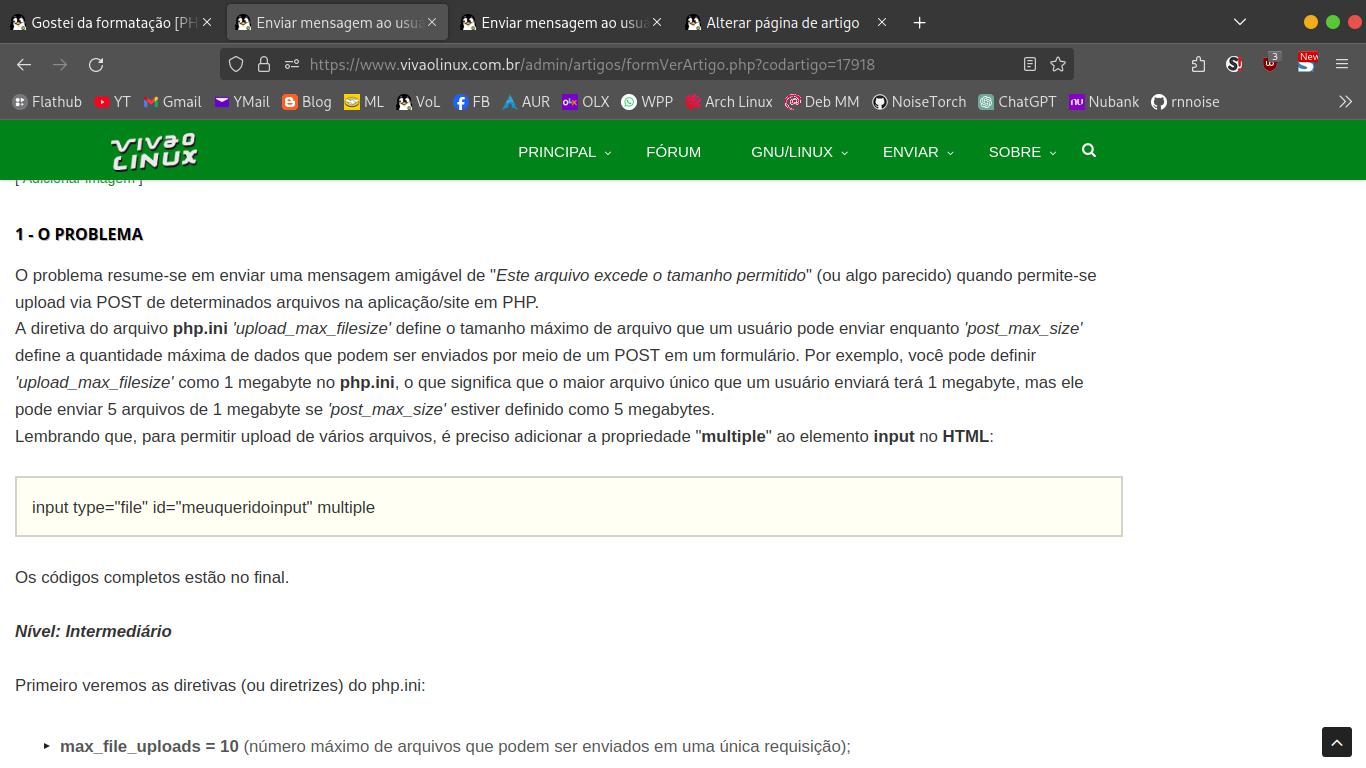Expand the GNU/LINUX navigation dropdown

pos(798,152)
